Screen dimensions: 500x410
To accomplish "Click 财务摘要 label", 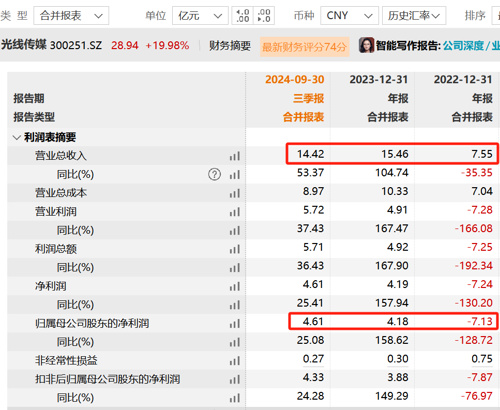I will point(230,46).
